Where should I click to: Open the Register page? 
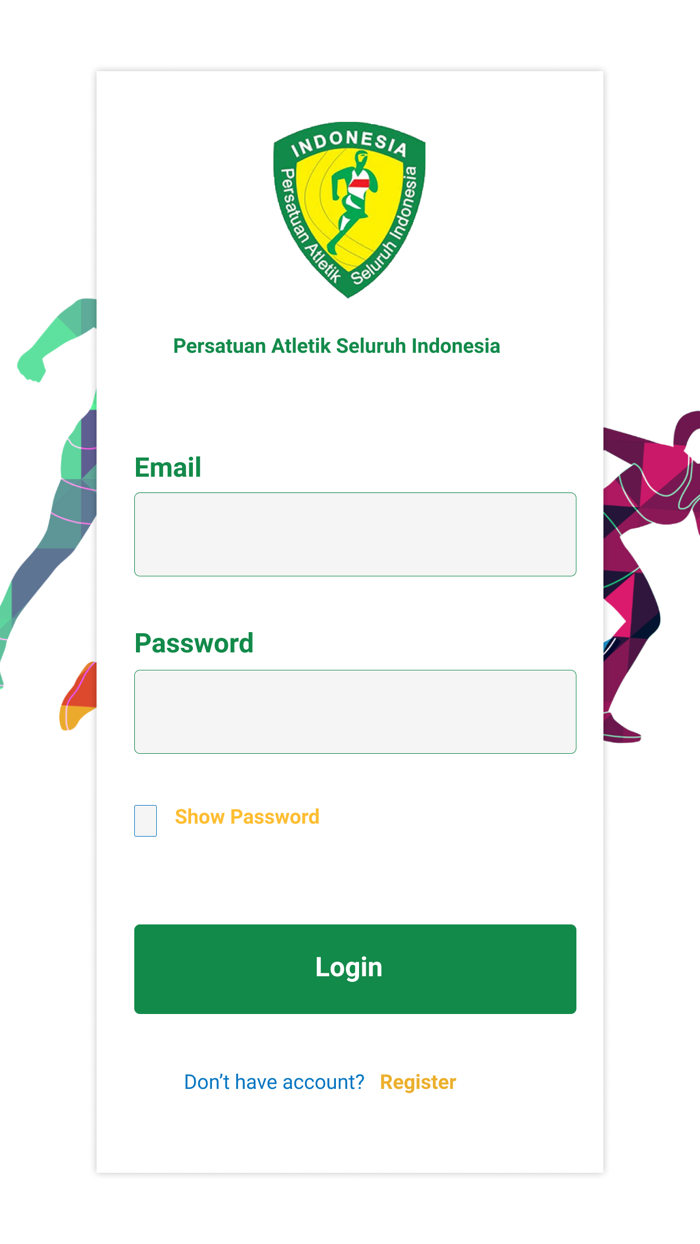[x=418, y=1082]
